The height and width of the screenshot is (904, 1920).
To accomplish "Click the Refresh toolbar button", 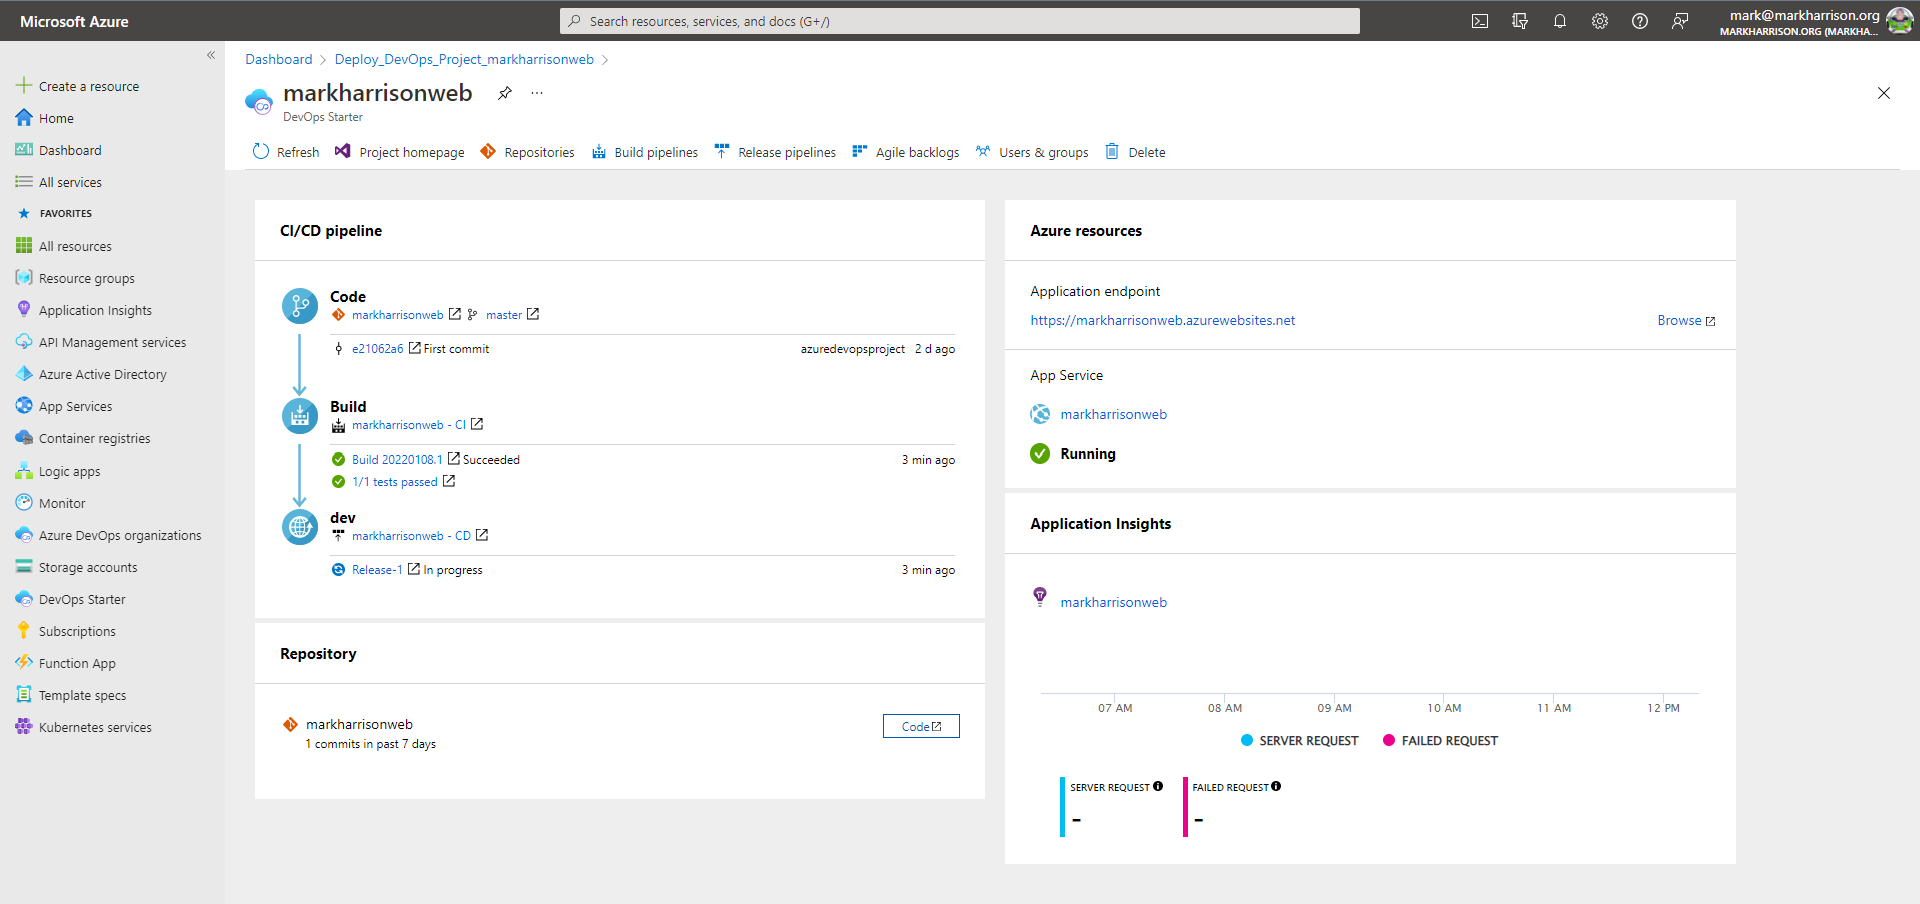I will tap(286, 152).
